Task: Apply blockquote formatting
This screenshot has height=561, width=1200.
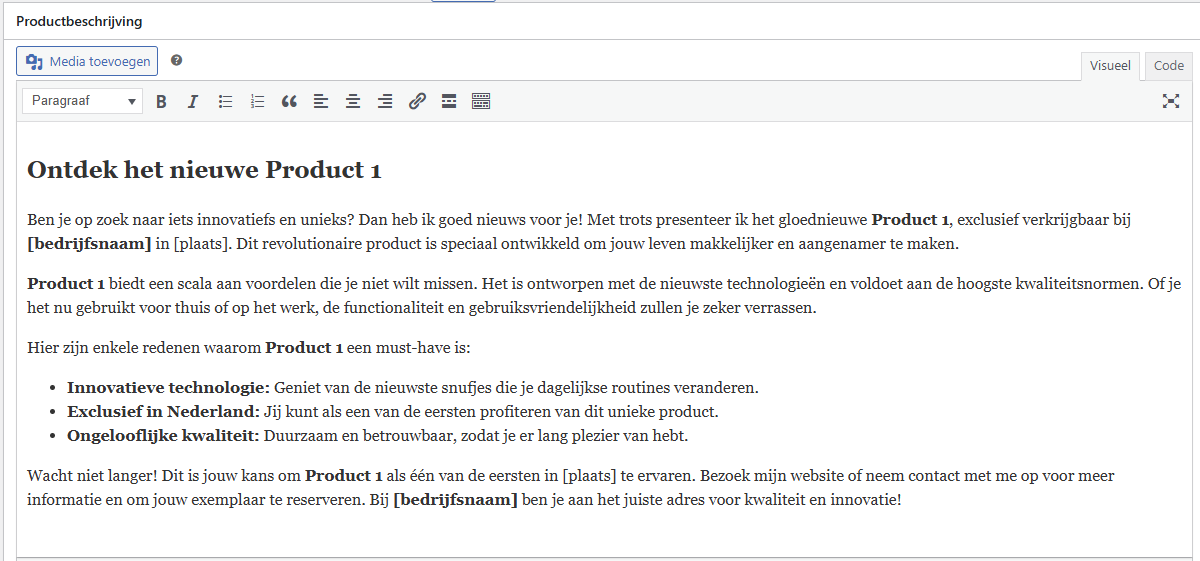Action: pyautogui.click(x=289, y=101)
